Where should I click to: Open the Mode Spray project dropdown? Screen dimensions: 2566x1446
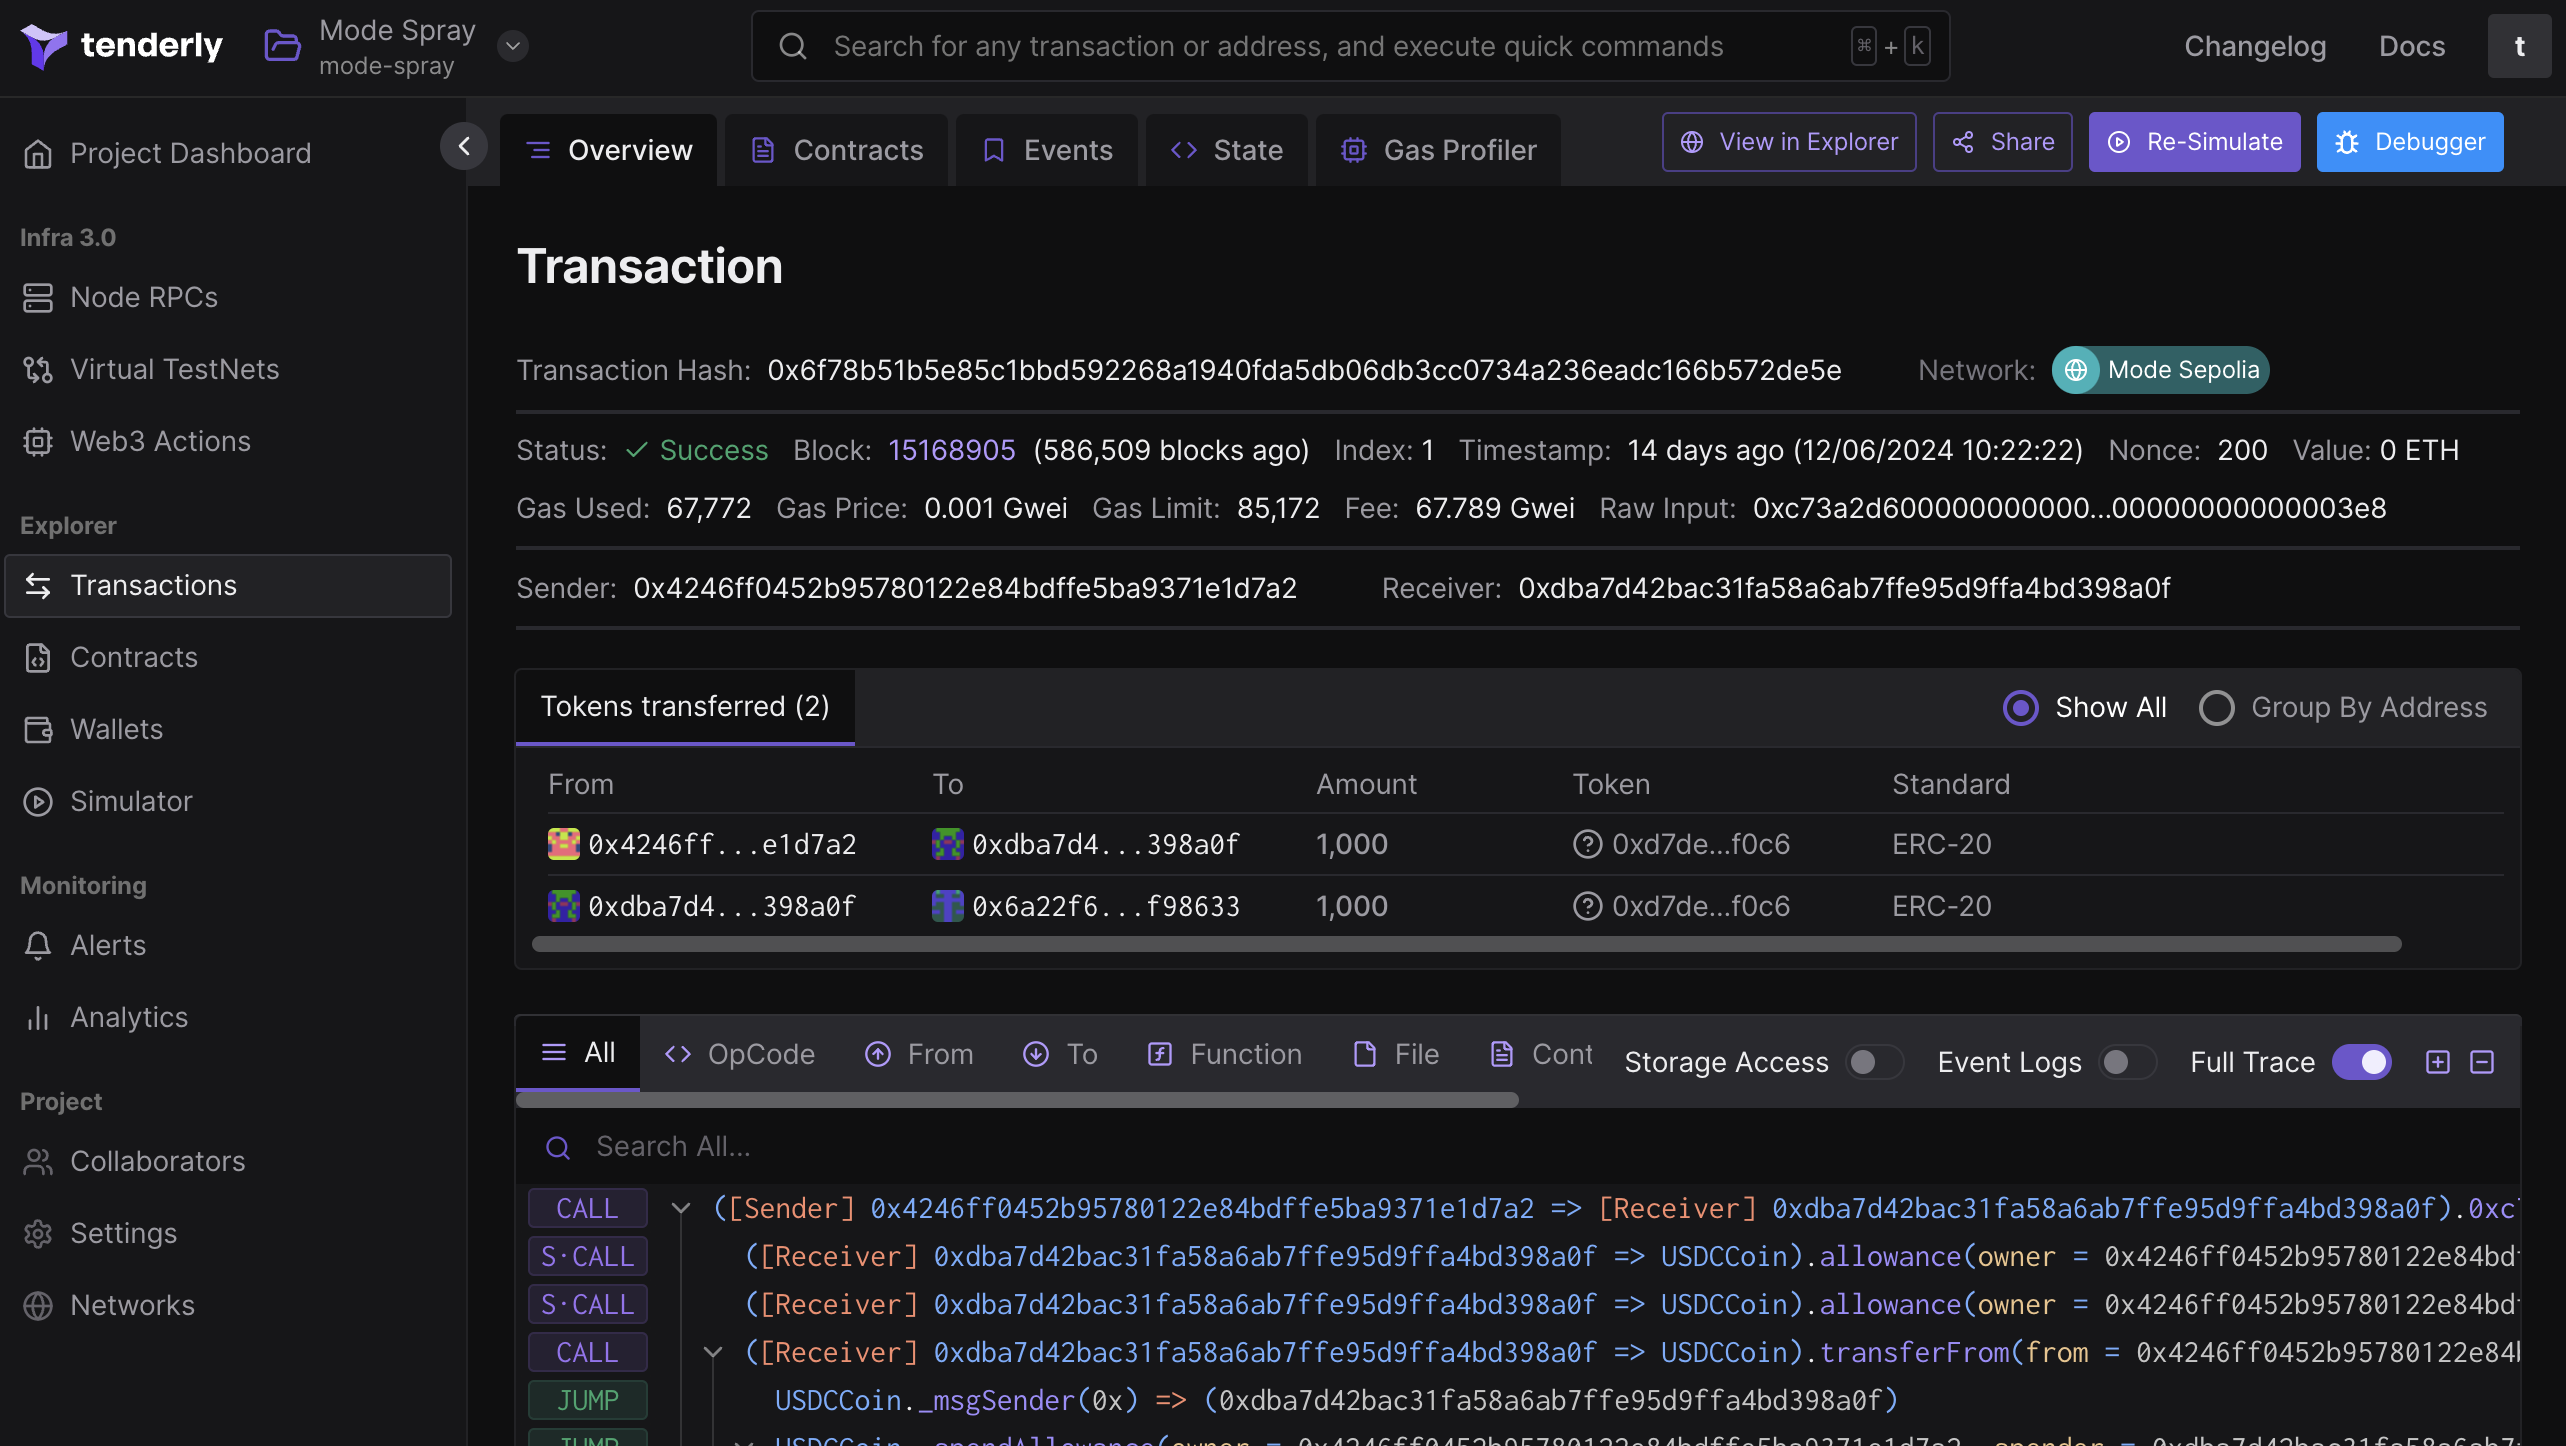point(513,46)
